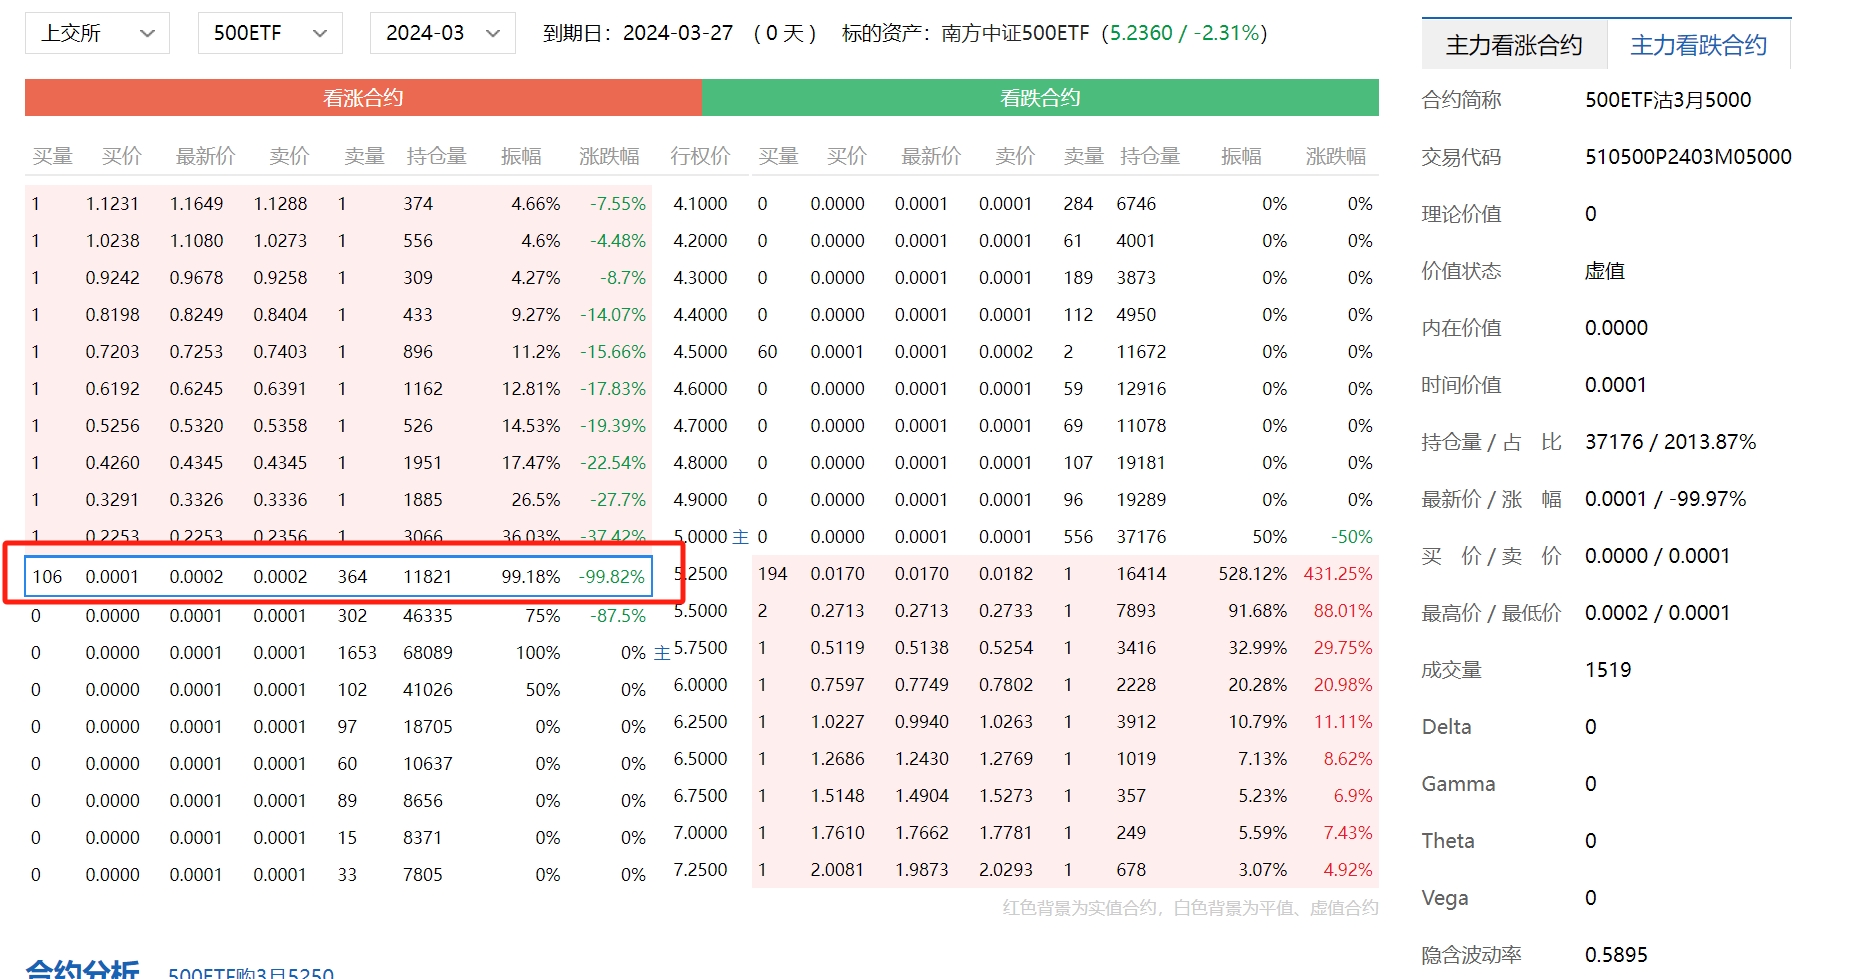This screenshot has height=979, width=1875.
Task: Click the 行权价 column header
Action: [x=700, y=156]
